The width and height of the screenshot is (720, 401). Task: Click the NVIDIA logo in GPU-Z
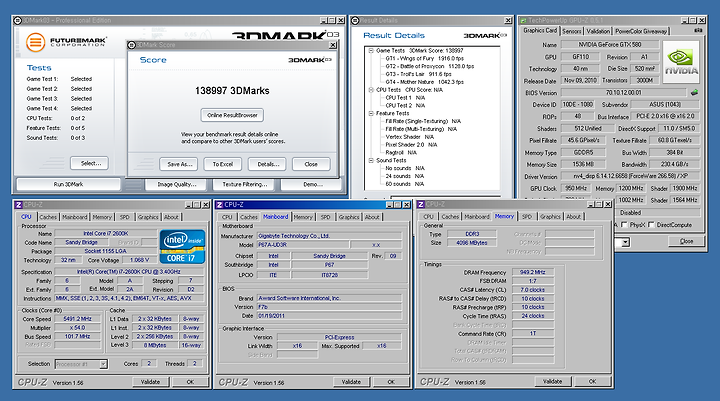[x=681, y=62]
